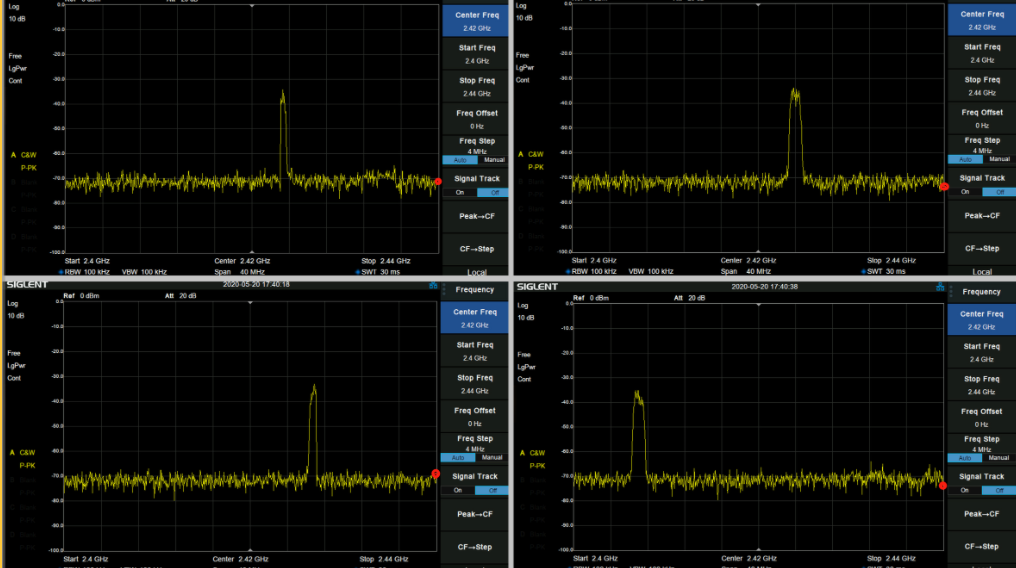This screenshot has width=1016, height=568.
Task: Turn Signal Track Off in top-left analyzer
Action: [494, 192]
